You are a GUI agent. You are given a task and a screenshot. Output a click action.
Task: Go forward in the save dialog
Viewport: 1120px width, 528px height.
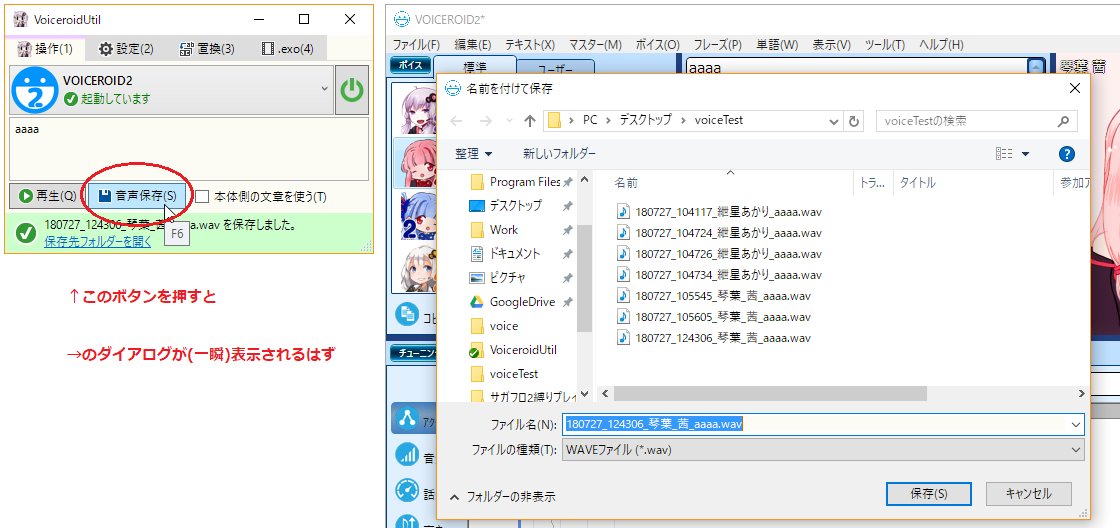click(x=486, y=121)
